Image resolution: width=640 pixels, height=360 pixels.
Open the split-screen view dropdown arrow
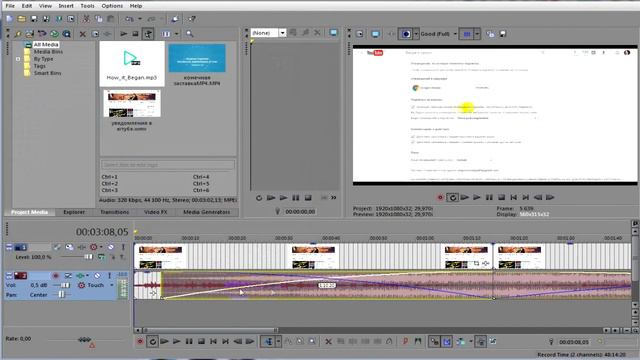[x=477, y=34]
